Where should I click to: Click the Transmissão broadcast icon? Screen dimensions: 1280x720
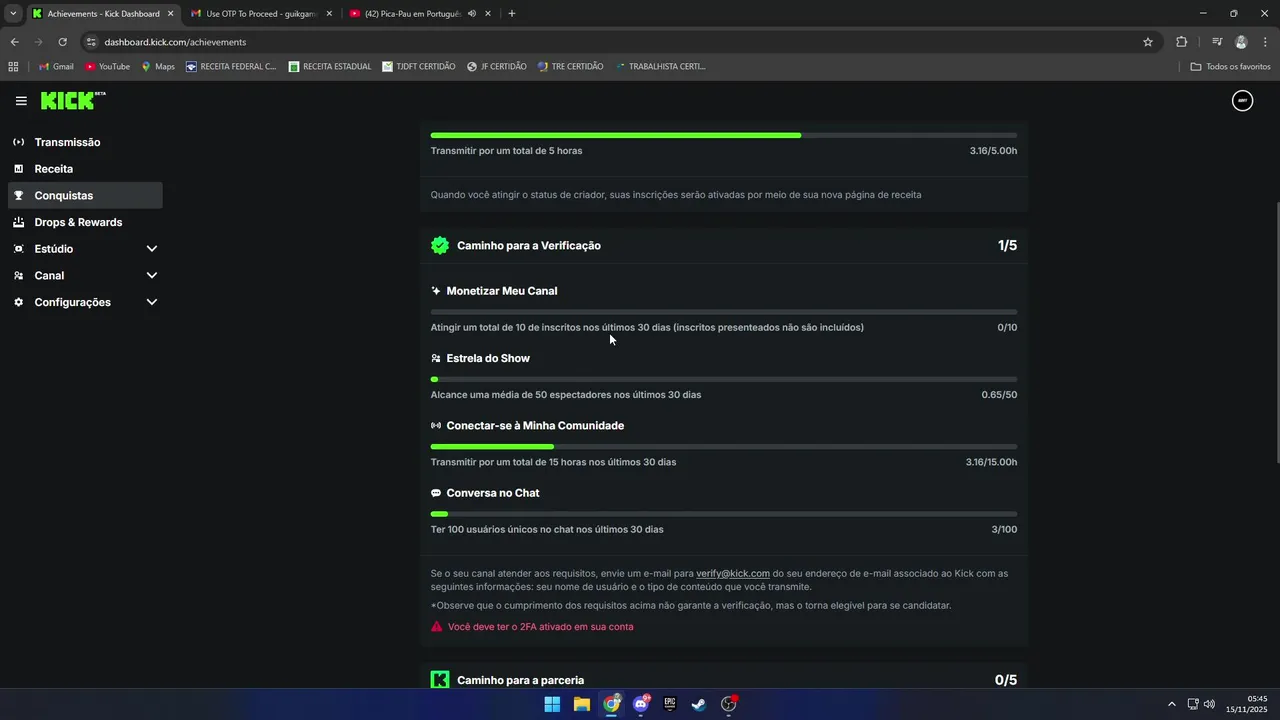click(x=18, y=142)
